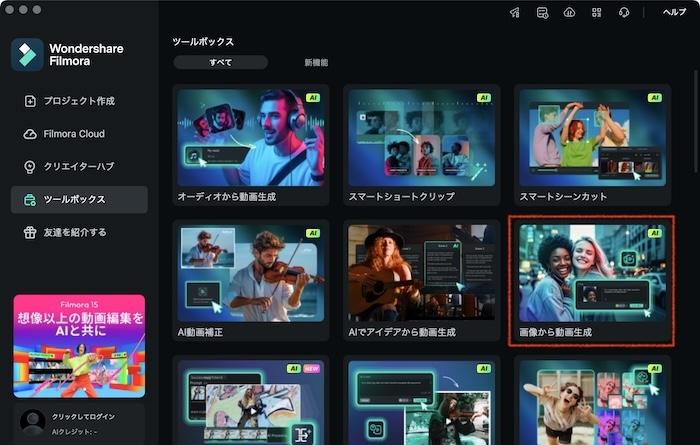Click the AI badge on AI動画補正 card
Viewport: 700px width, 445px height.
pyautogui.click(x=313, y=233)
